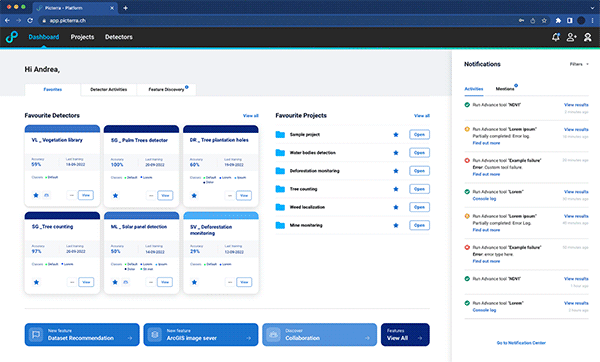Expand browser tab search chevron
The width and height of the screenshot is (600, 362).
[x=592, y=8]
